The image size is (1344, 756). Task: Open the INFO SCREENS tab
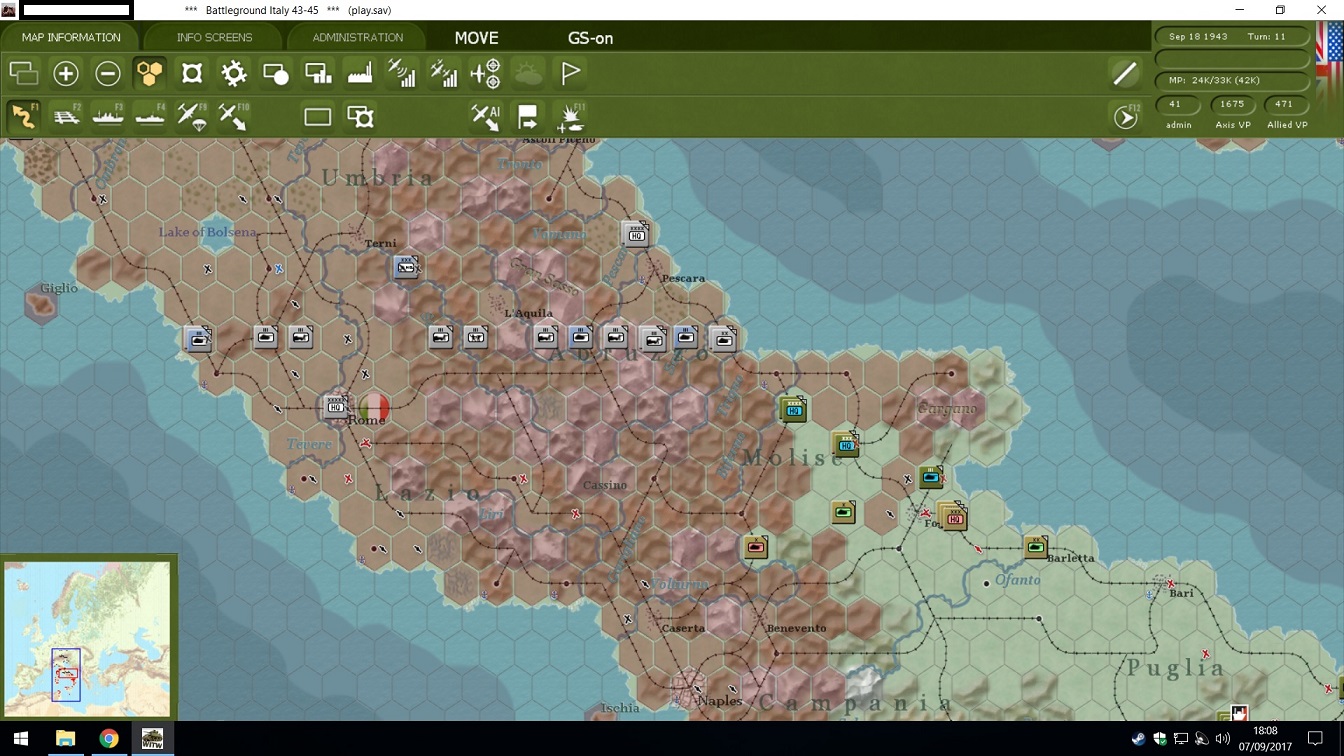point(214,37)
